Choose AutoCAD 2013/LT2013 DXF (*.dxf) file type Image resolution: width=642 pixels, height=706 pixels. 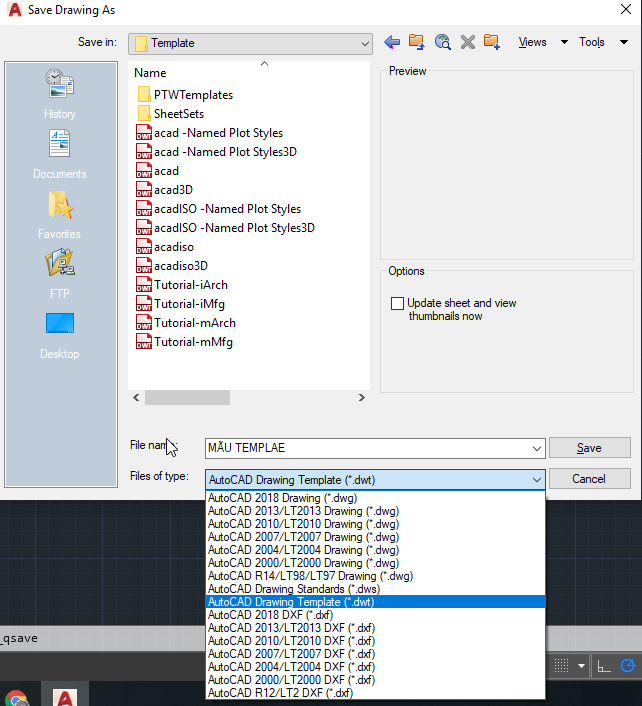tap(375, 628)
